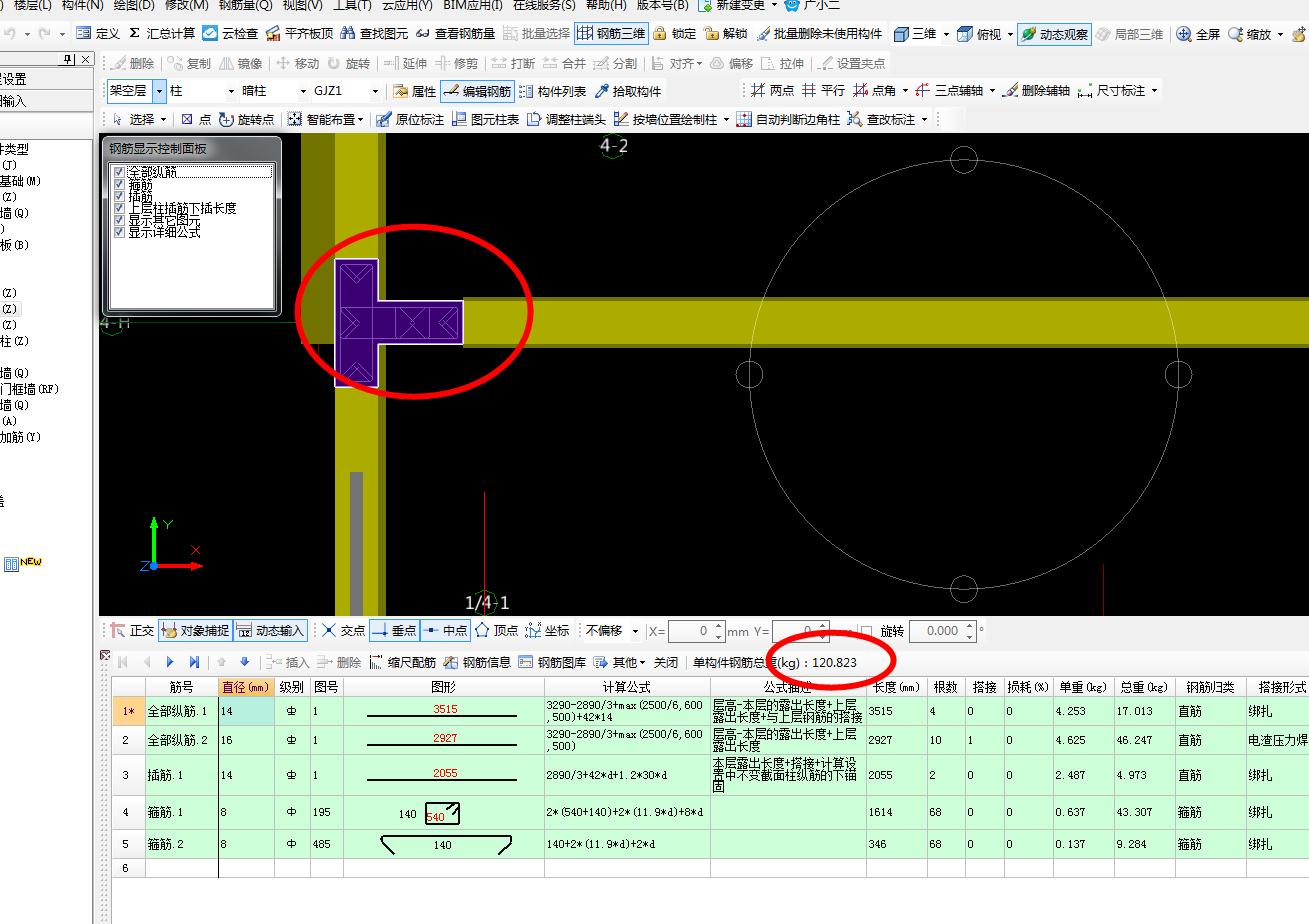Click 调整柱端头 adjust column end

coord(567,119)
